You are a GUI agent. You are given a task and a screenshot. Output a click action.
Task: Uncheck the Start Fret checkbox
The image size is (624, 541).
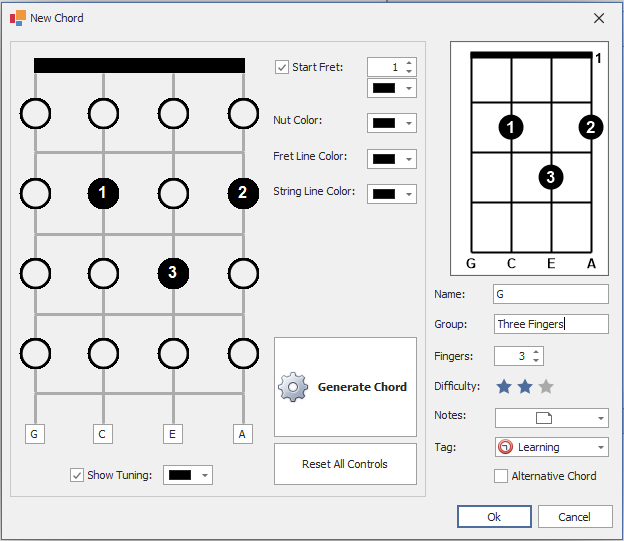[282, 67]
